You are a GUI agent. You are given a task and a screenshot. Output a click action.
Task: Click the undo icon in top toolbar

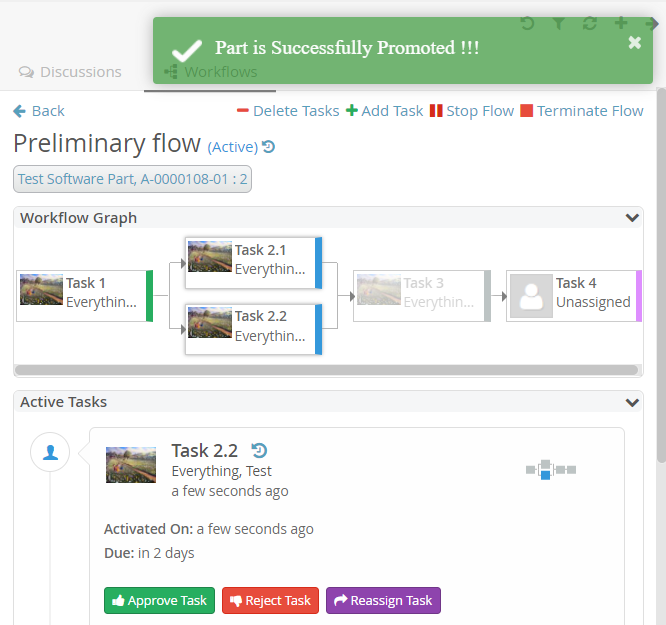point(527,23)
